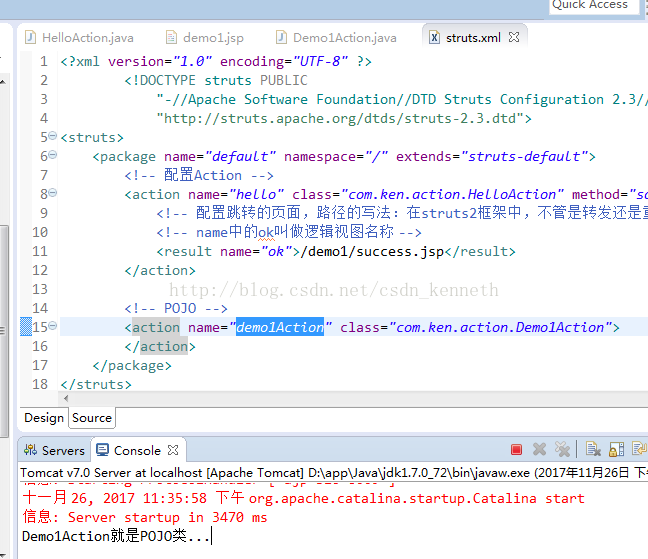Terminate the running Tomcat server (red stop)
Viewport: 648px width, 559px height.
(x=516, y=450)
